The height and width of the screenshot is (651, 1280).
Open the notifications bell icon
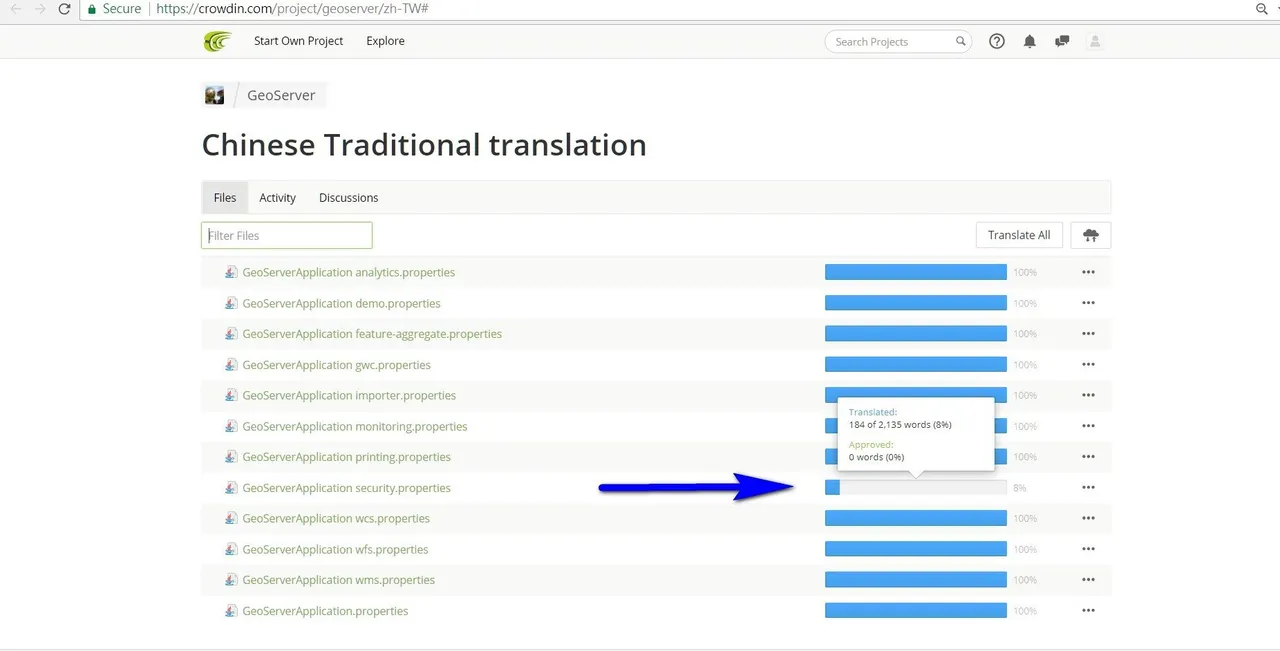1029,41
